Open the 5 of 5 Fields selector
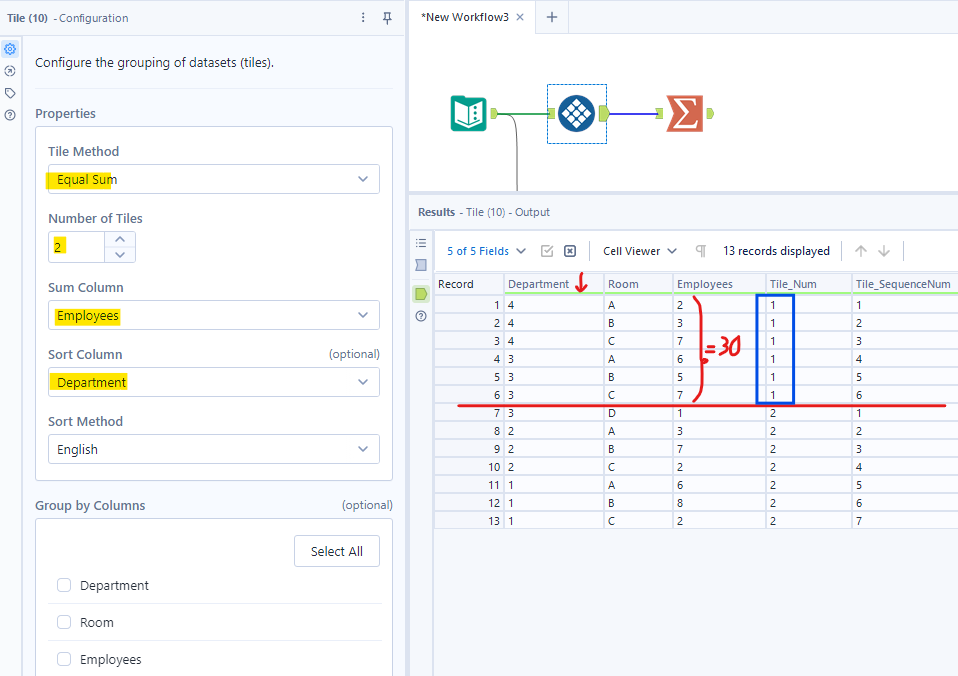Image resolution: width=958 pixels, height=676 pixels. tap(486, 251)
